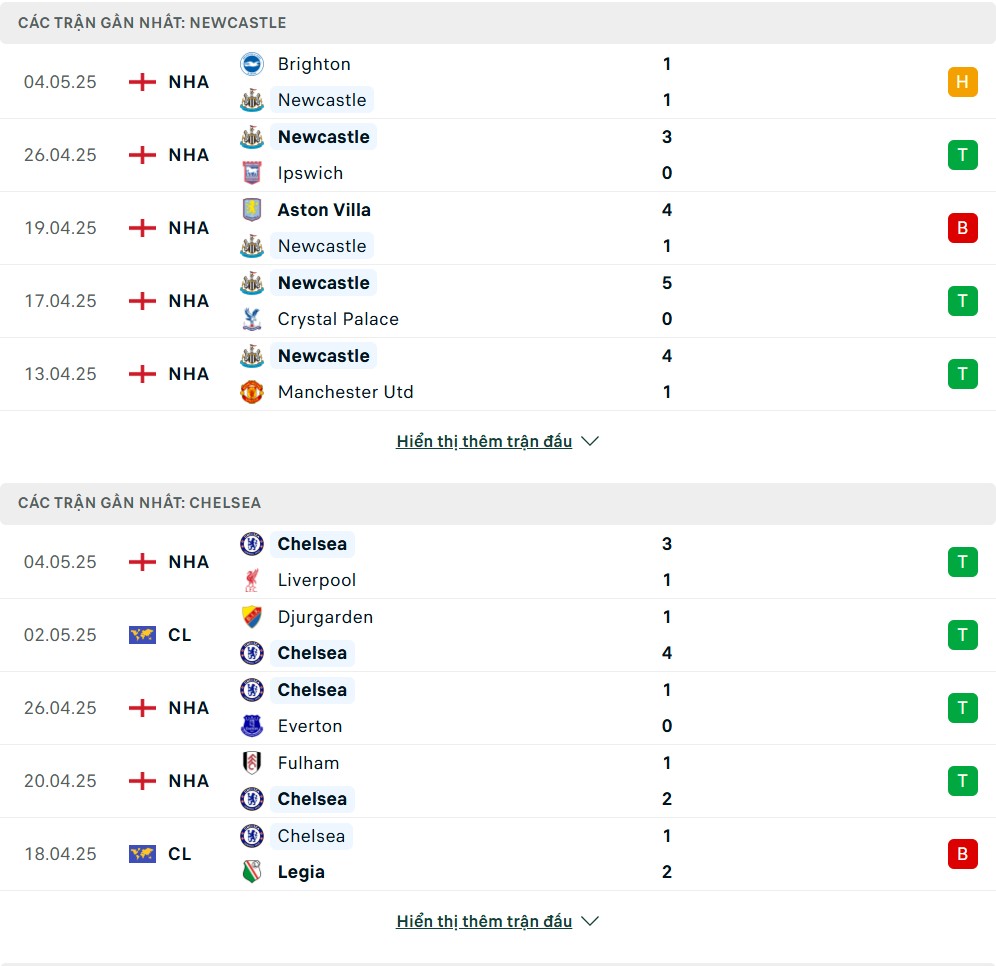Click the Manchester Utd crest icon

252,392
